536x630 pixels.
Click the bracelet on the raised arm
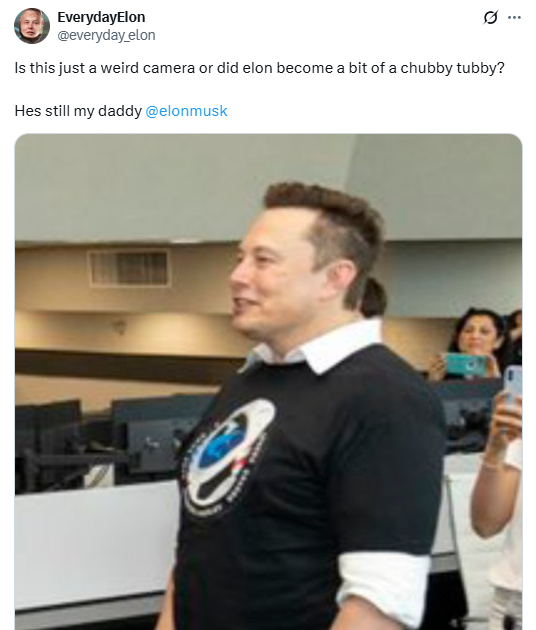click(493, 466)
